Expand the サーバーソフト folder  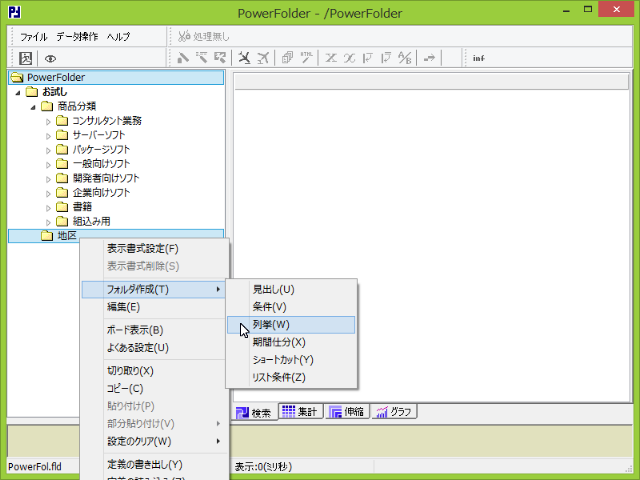click(x=48, y=136)
